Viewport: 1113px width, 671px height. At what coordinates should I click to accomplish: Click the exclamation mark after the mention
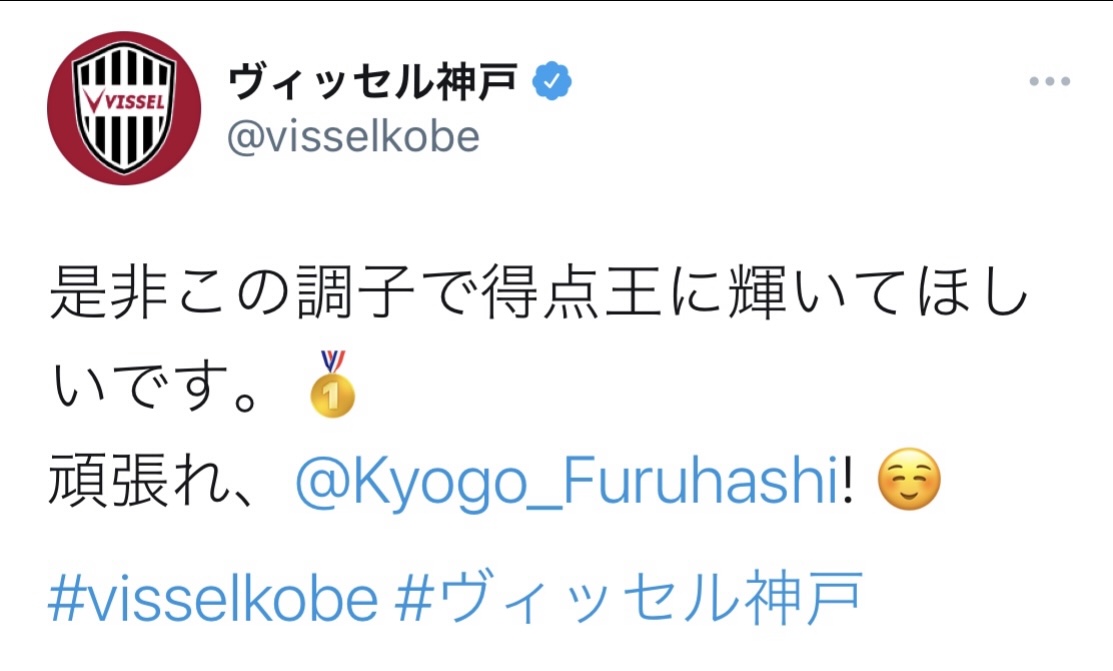coord(848,485)
